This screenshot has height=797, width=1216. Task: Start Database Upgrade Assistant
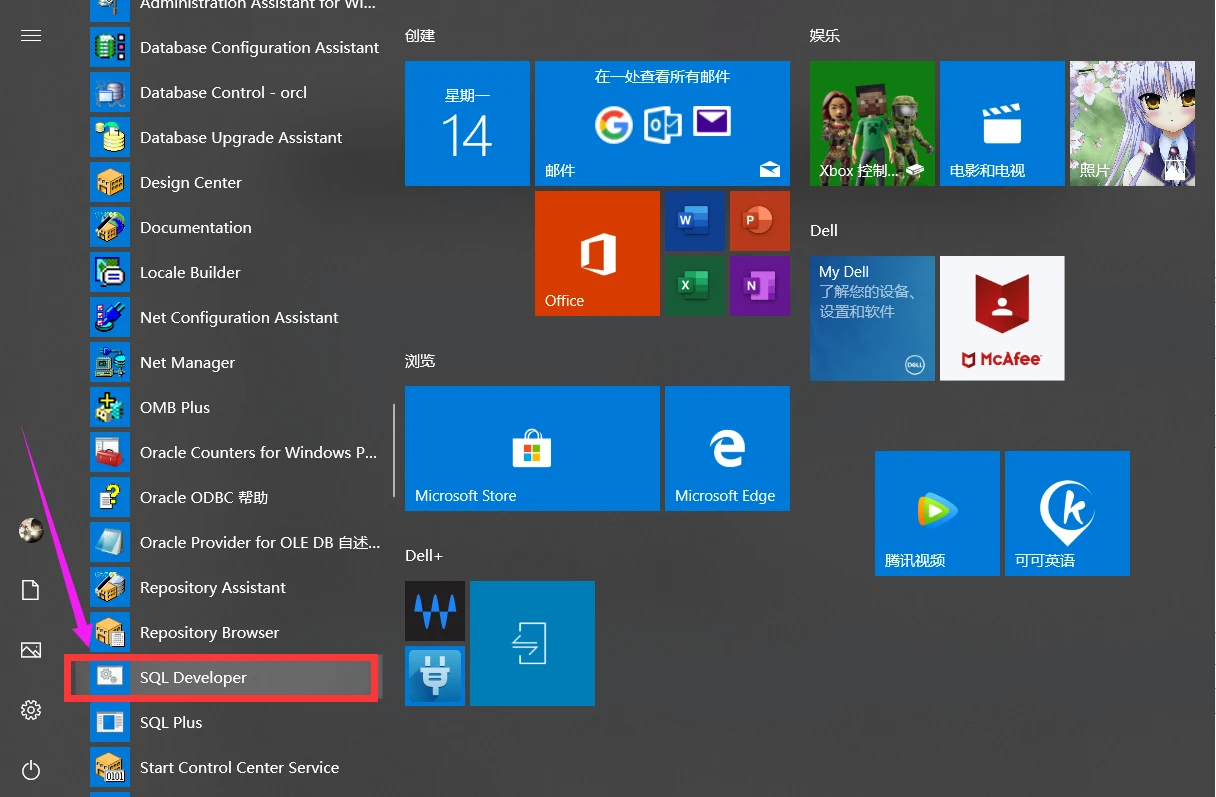click(236, 137)
